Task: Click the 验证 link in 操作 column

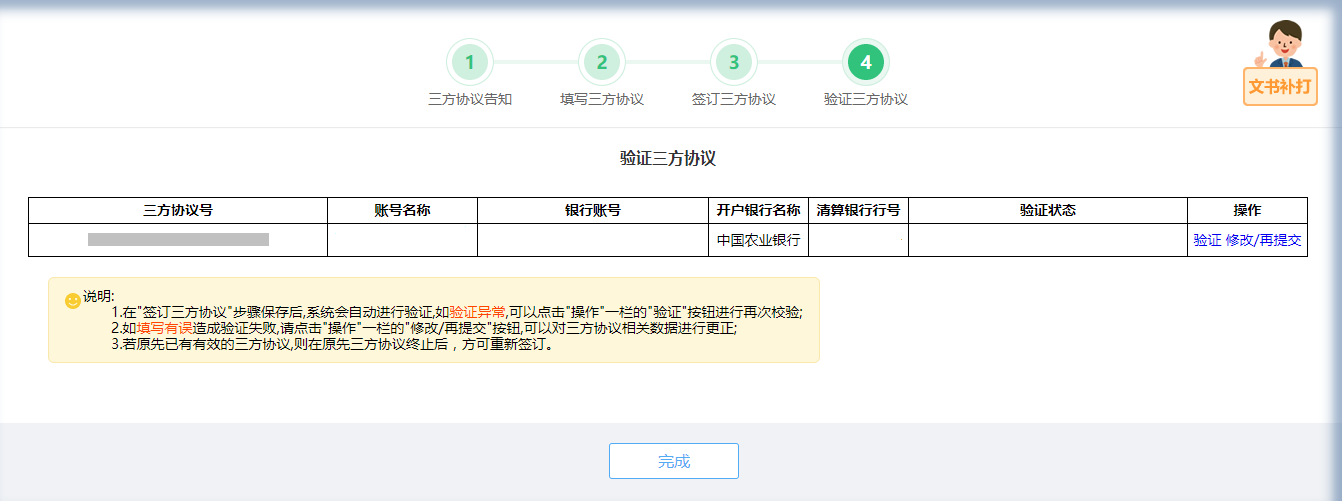Action: tap(1207, 241)
